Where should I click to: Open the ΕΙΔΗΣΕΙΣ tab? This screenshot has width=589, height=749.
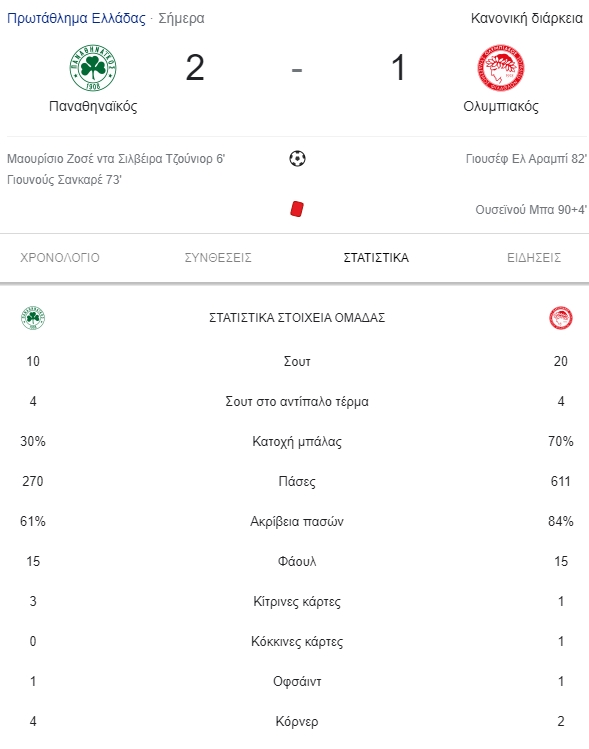[x=534, y=258]
